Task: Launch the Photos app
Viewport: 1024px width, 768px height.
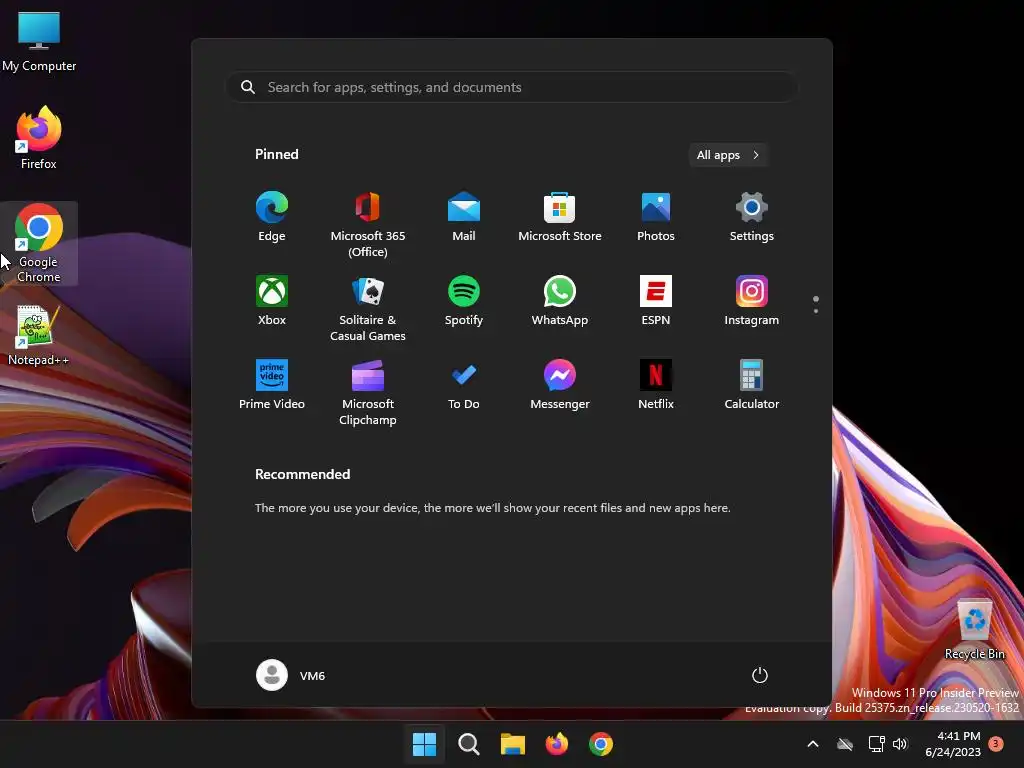Action: click(656, 217)
